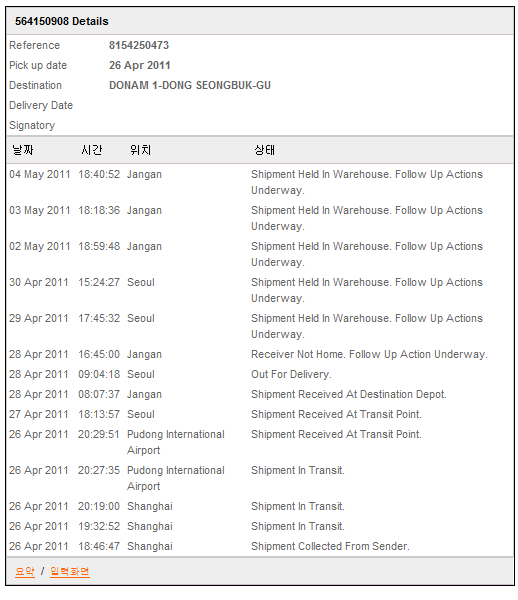
Task: Open the 입력화면 input screen link
Action: [x=70, y=571]
